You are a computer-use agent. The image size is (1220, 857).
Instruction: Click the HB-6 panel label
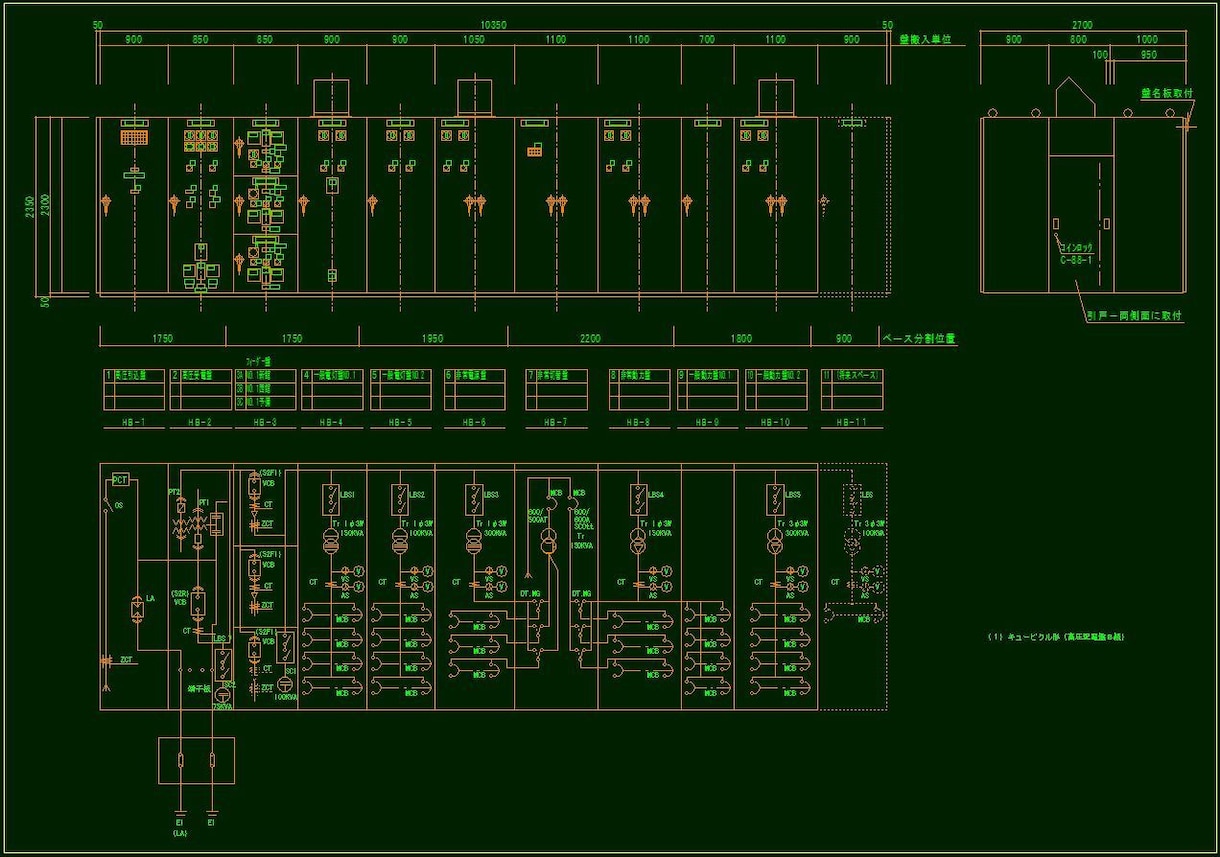[x=474, y=423]
